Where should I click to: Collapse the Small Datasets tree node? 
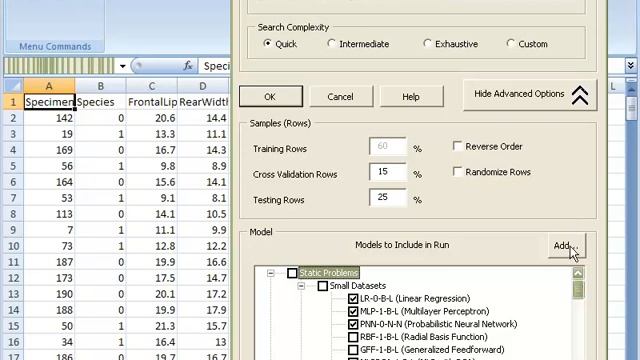(x=301, y=286)
